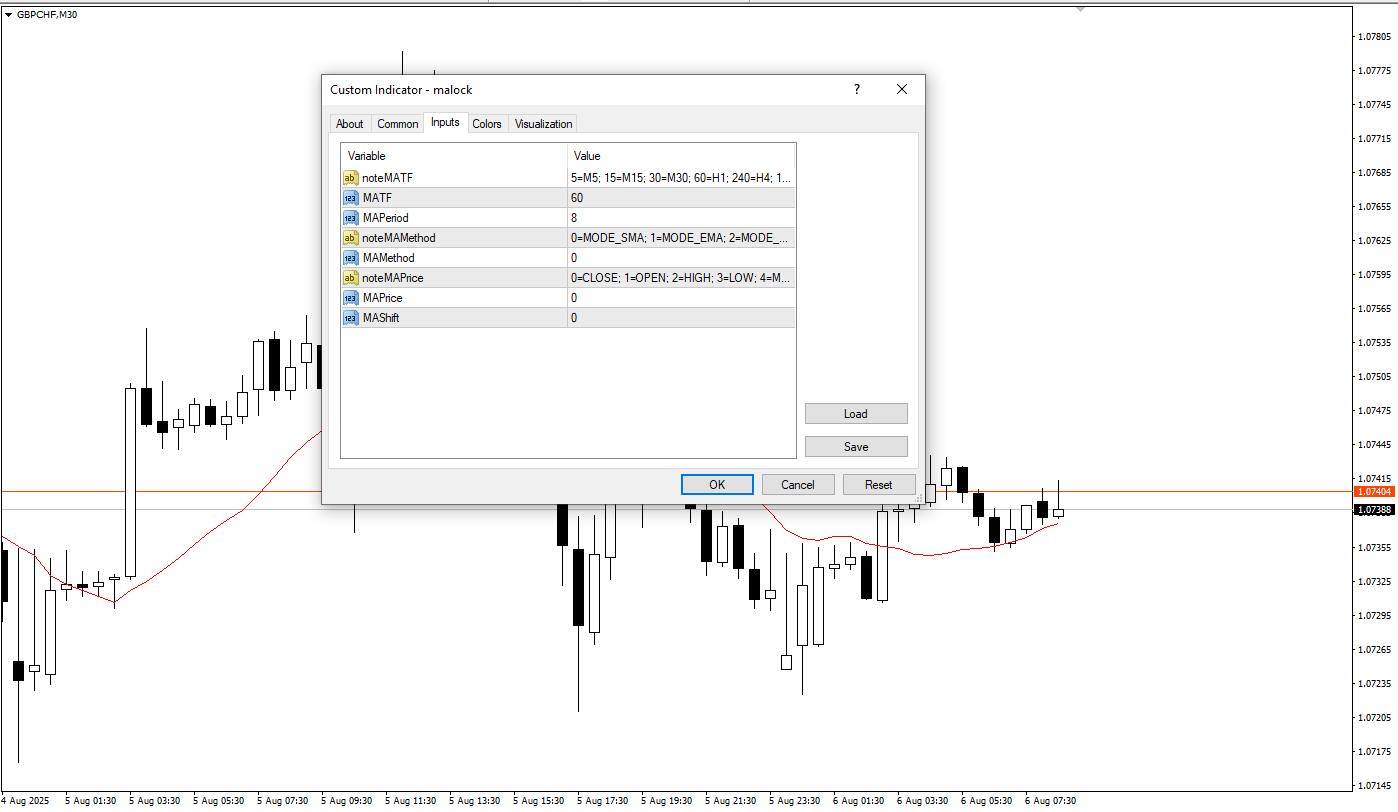
Task: Click the 5 Aug 01:30 time label
Action: click(x=91, y=801)
